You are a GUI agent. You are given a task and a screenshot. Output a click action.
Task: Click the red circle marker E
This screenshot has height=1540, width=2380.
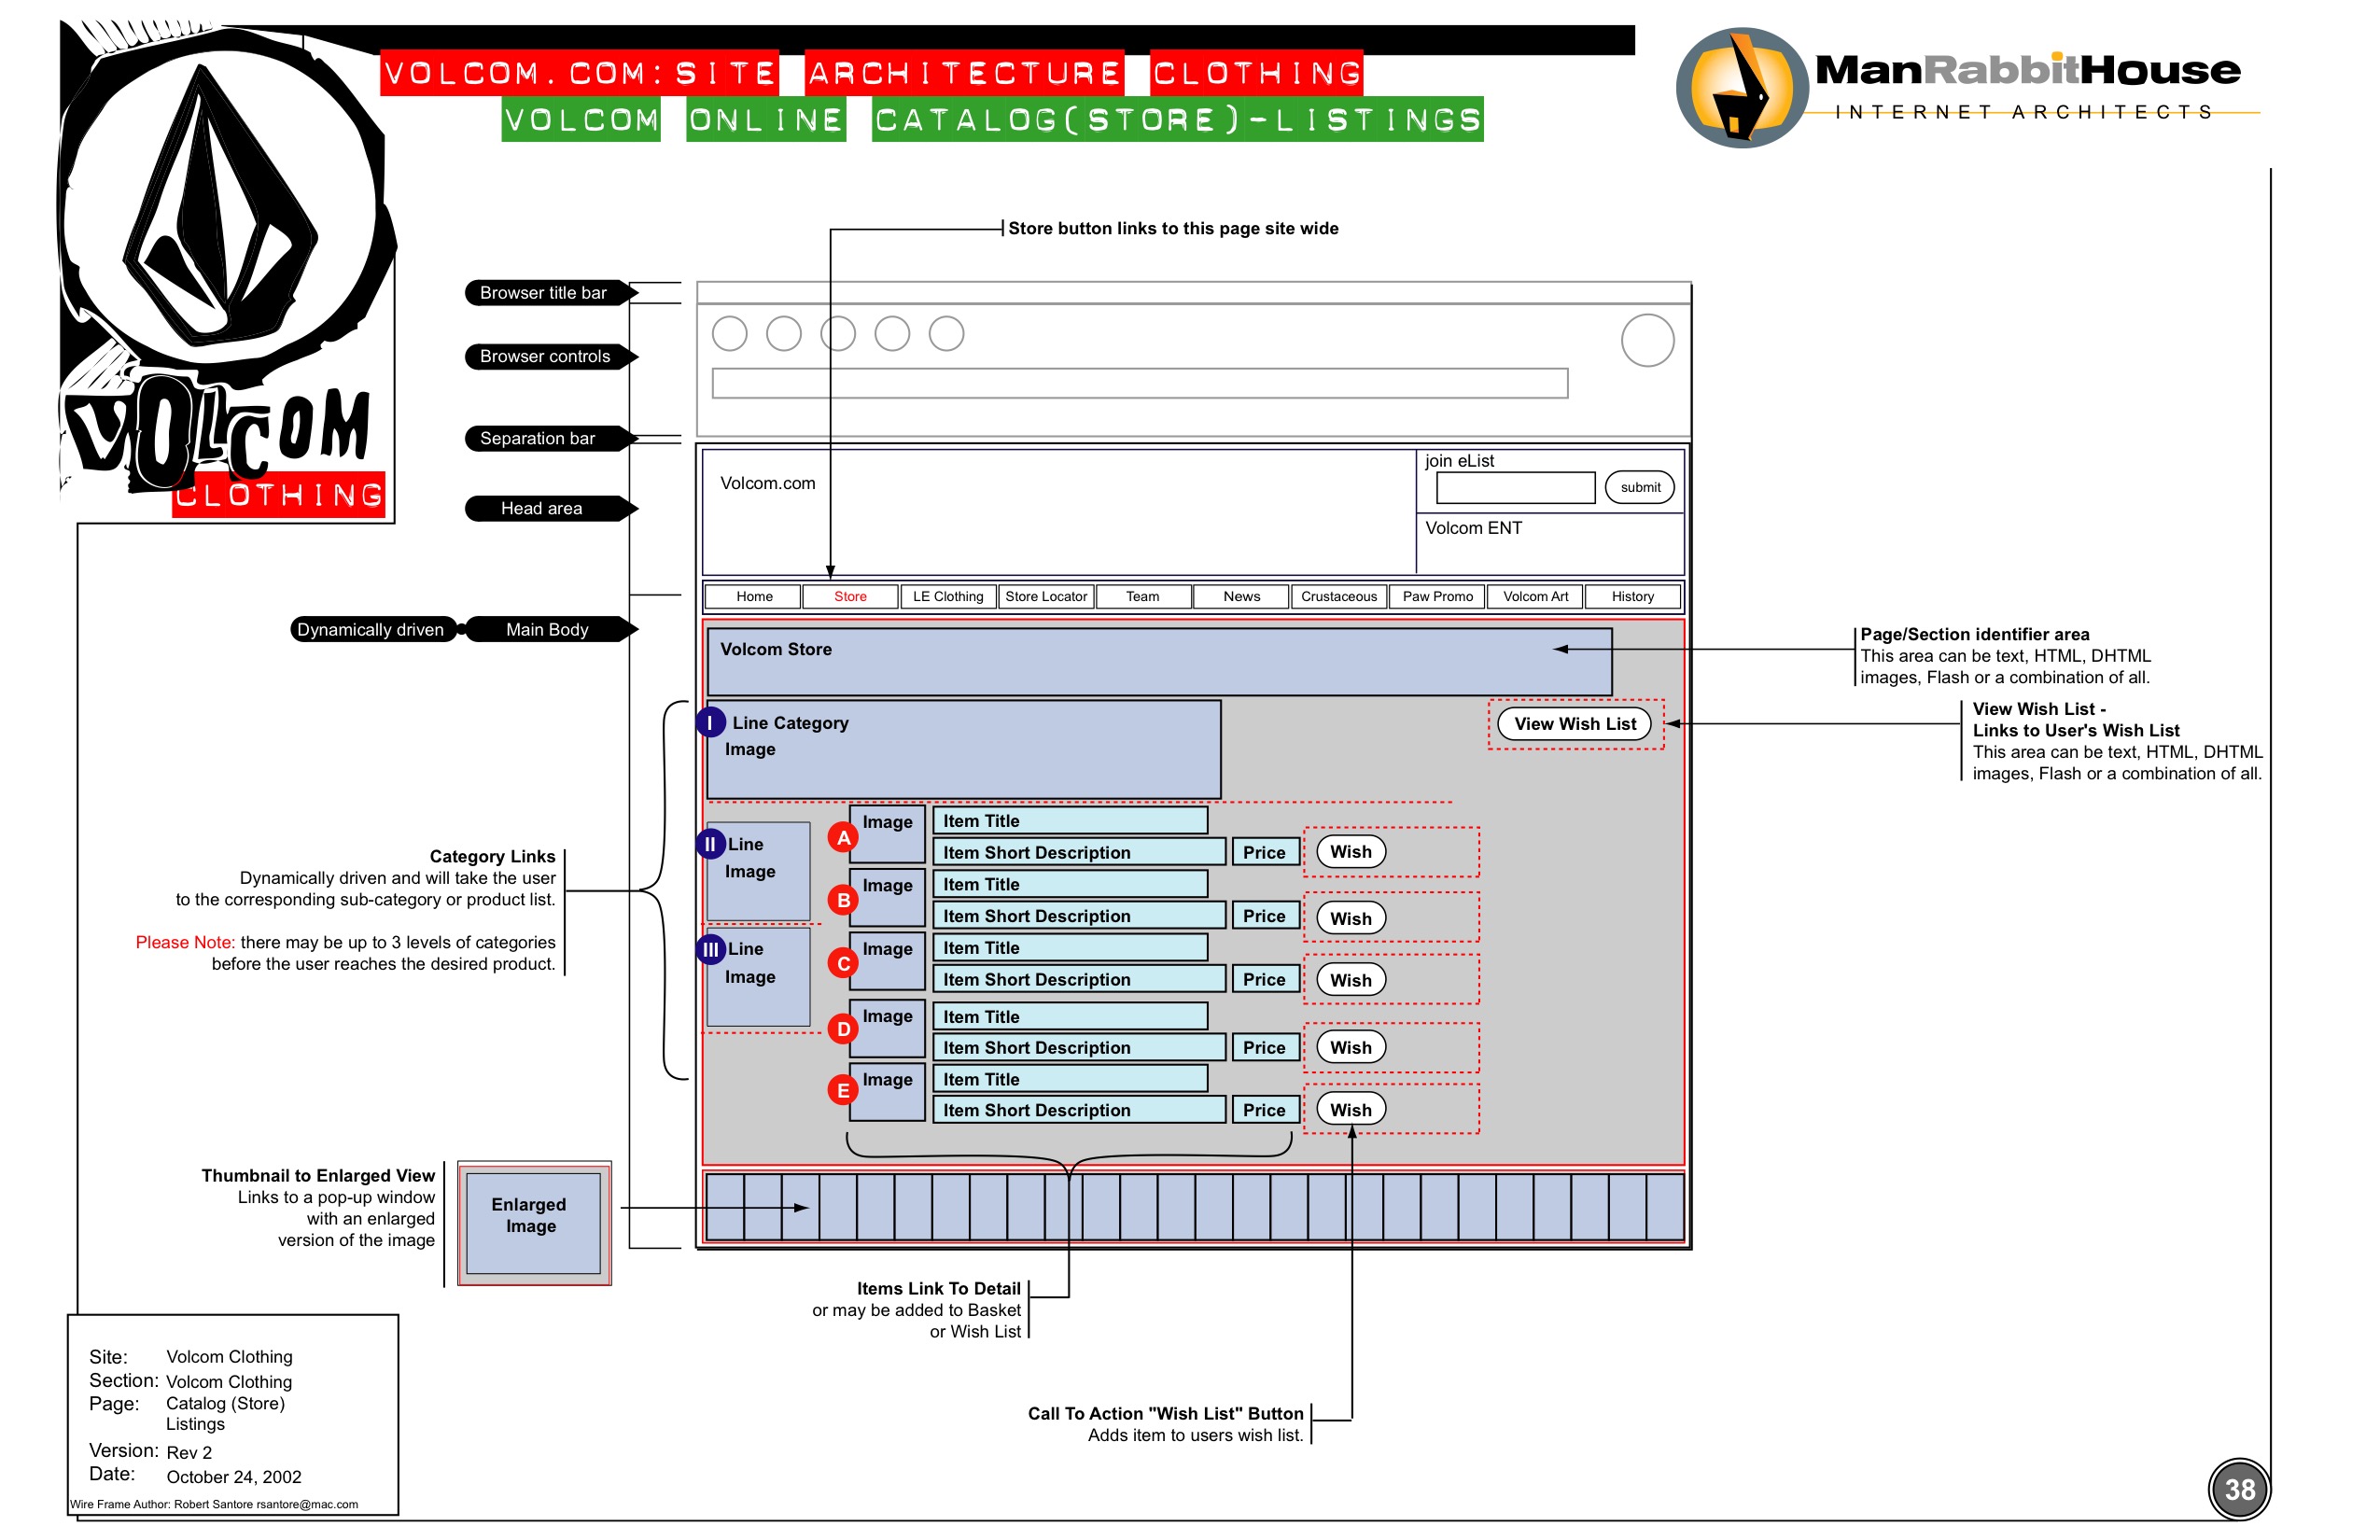point(843,1091)
